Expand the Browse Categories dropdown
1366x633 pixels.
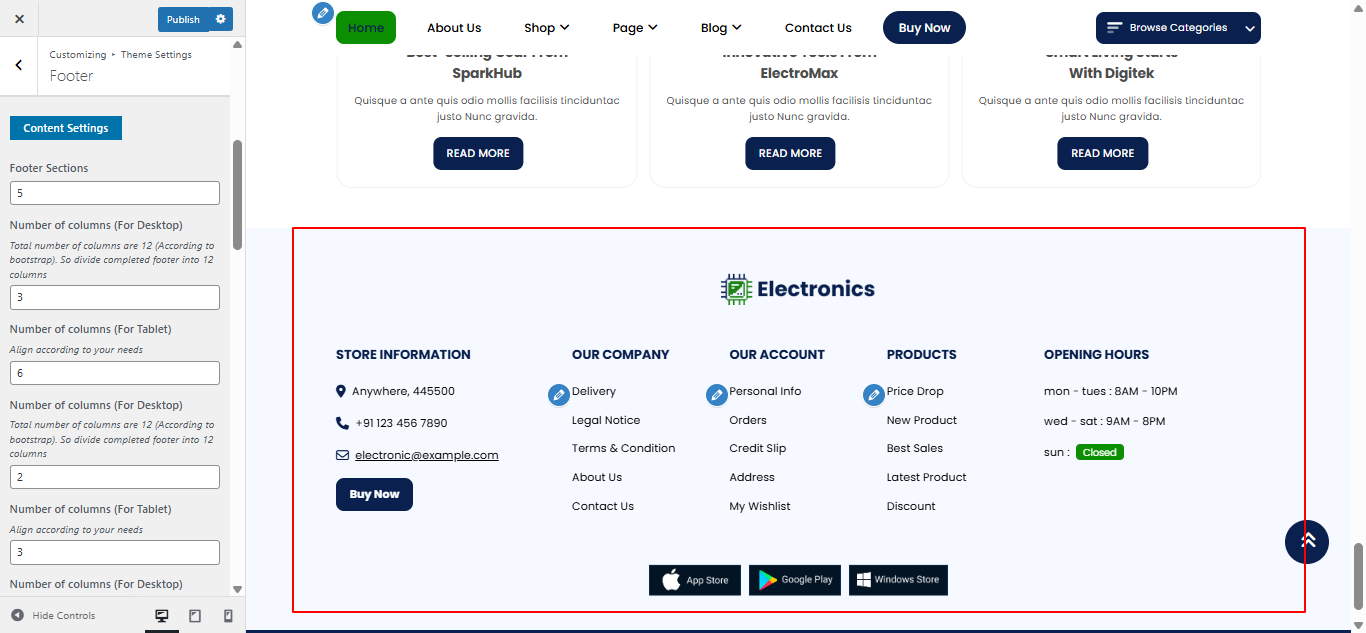(x=1177, y=27)
